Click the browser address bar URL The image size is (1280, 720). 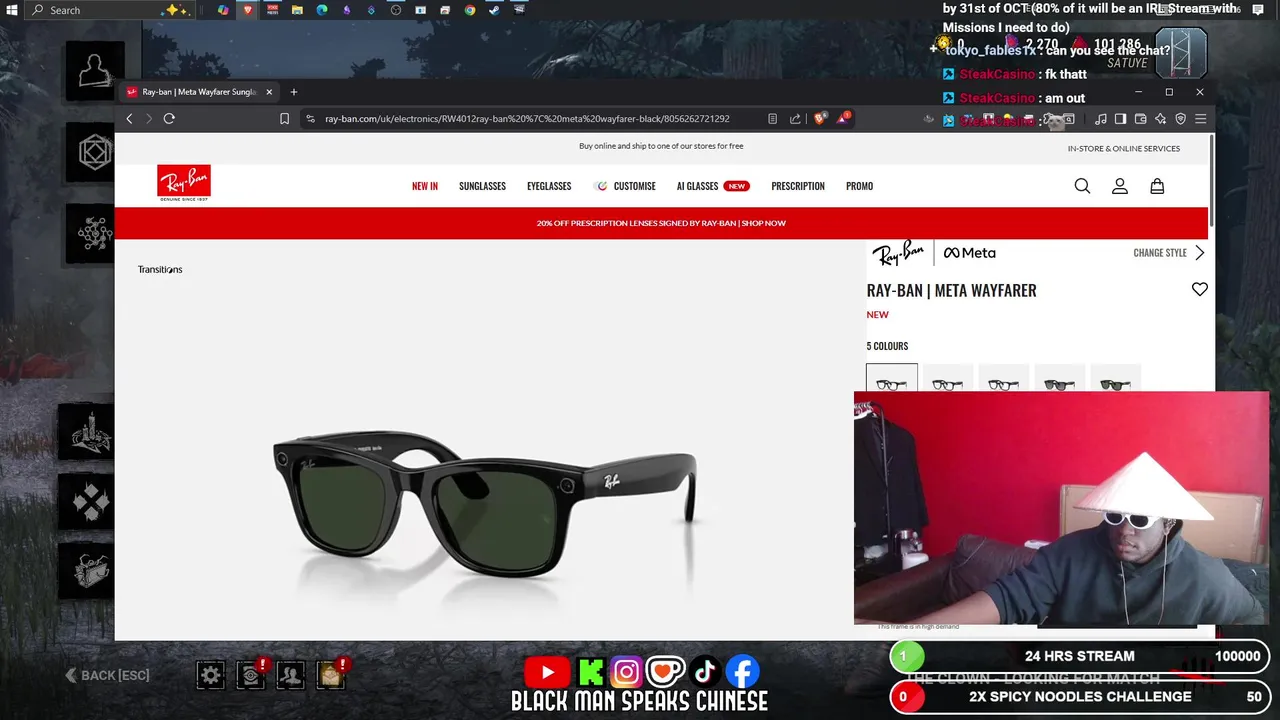[x=527, y=118]
